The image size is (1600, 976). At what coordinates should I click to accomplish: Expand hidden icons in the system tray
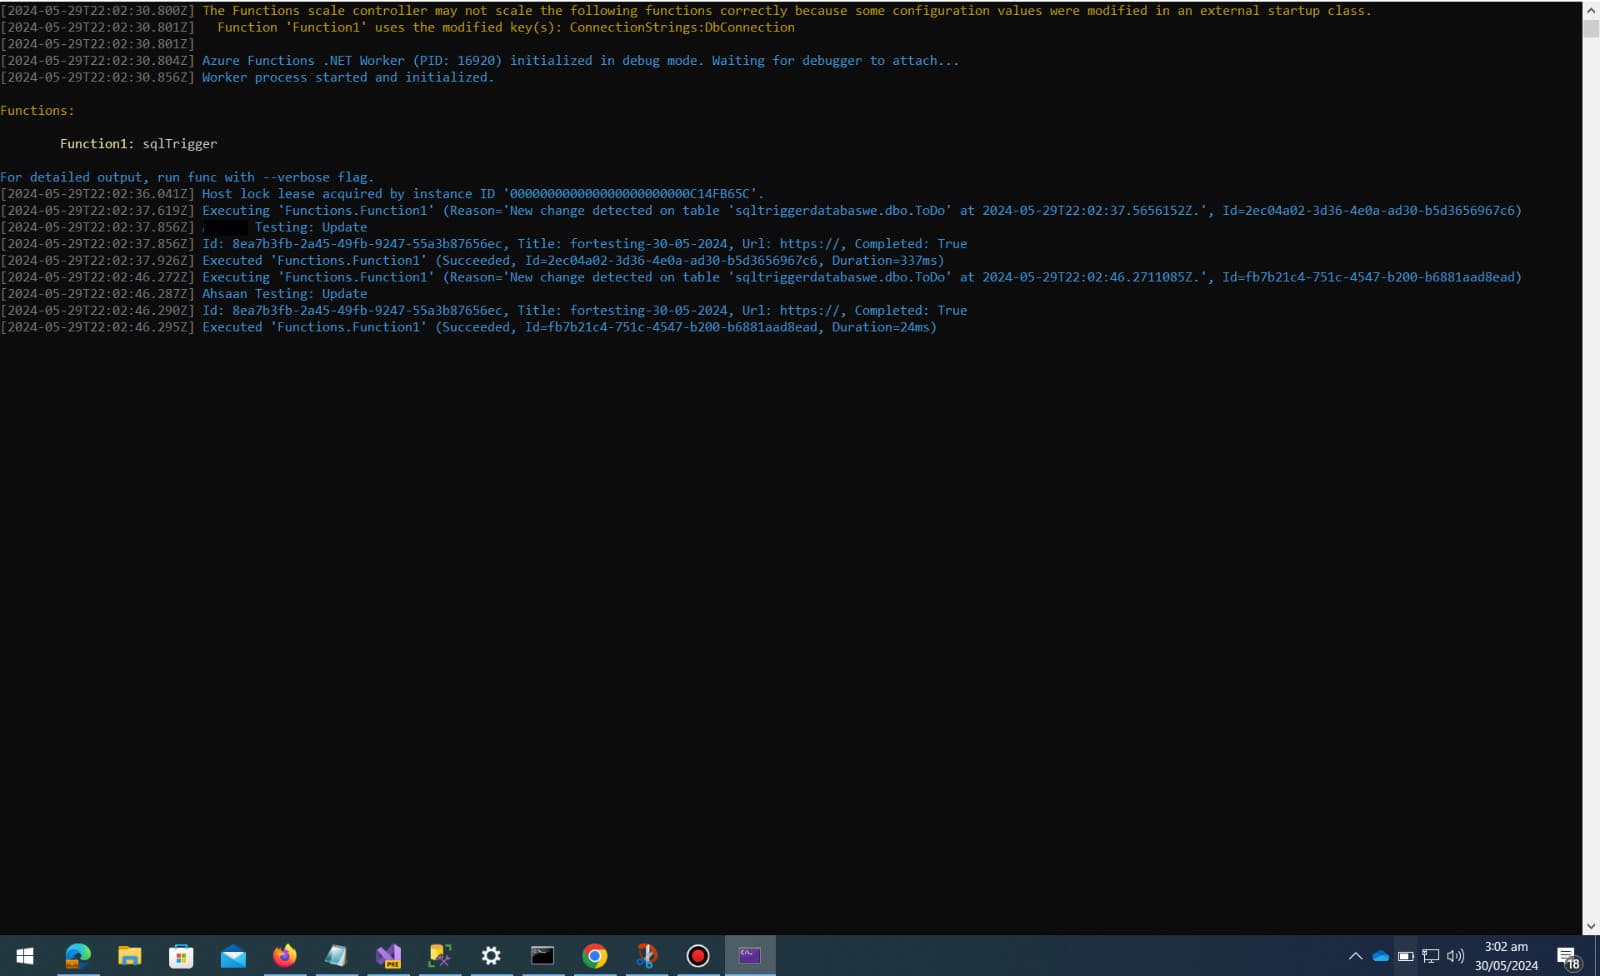(1356, 956)
